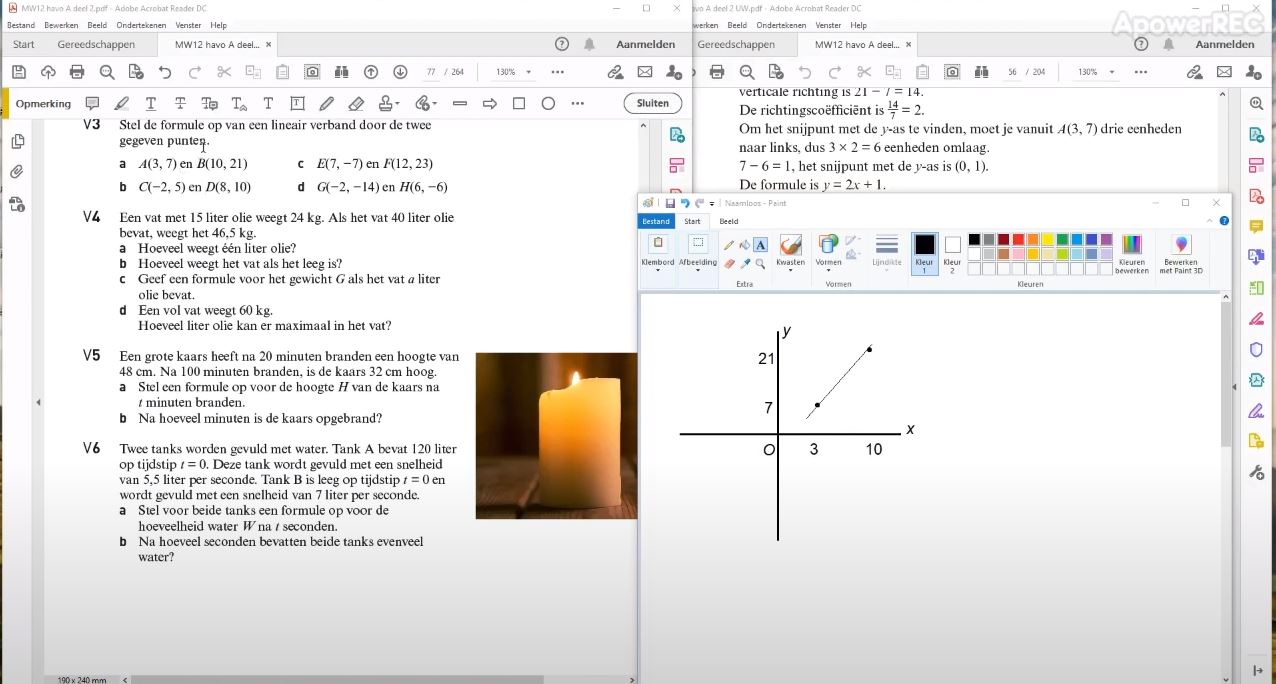The width and height of the screenshot is (1276, 684).
Task: Add a sticky note comment
Action: click(92, 103)
